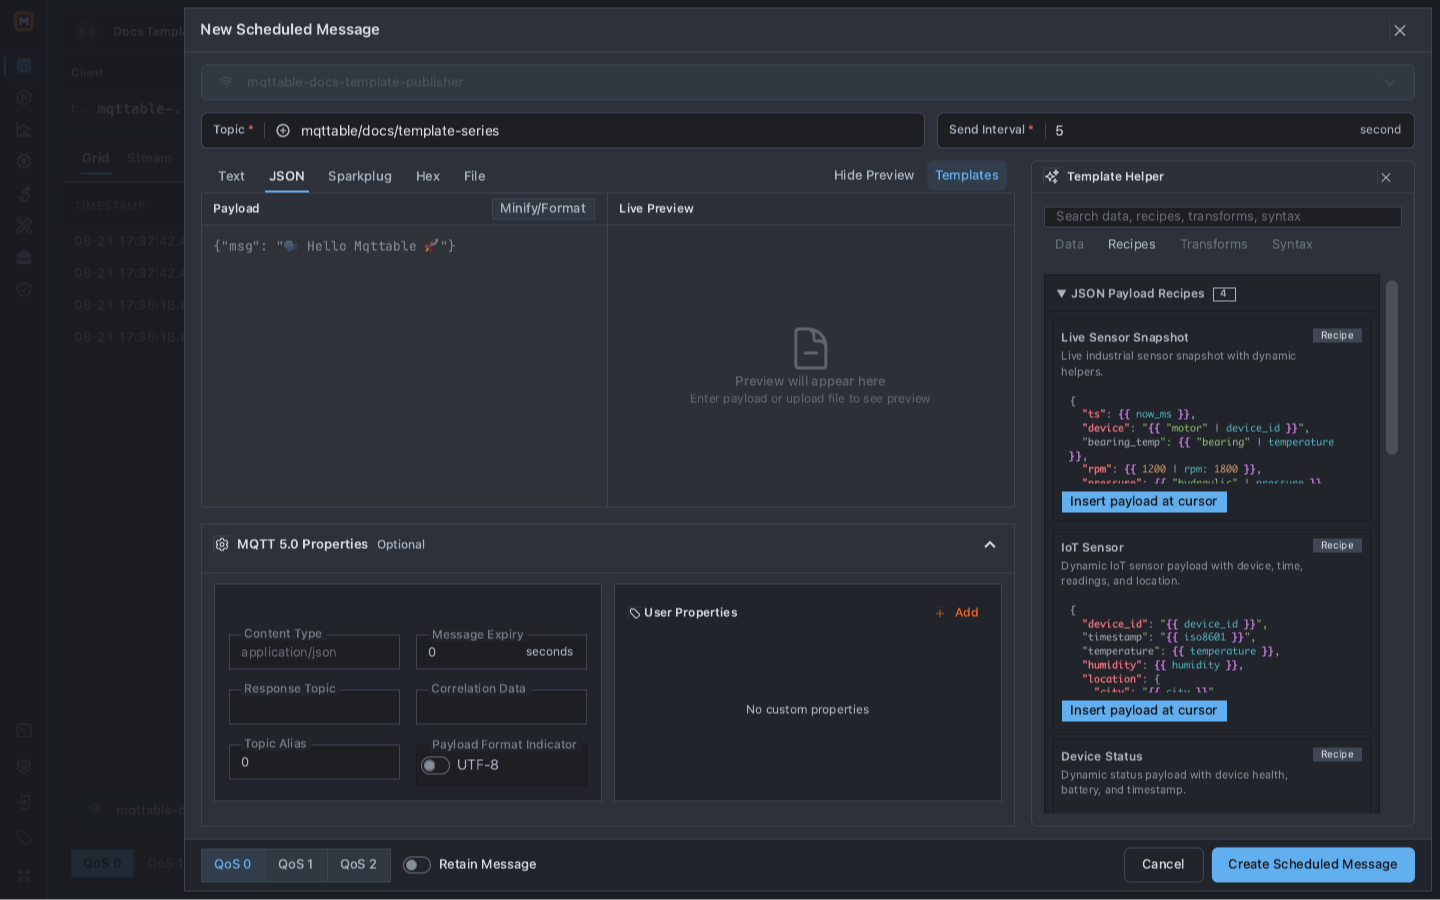The width and height of the screenshot is (1440, 900).
Task: Click the recipe count badge 4
Action: 1224,294
